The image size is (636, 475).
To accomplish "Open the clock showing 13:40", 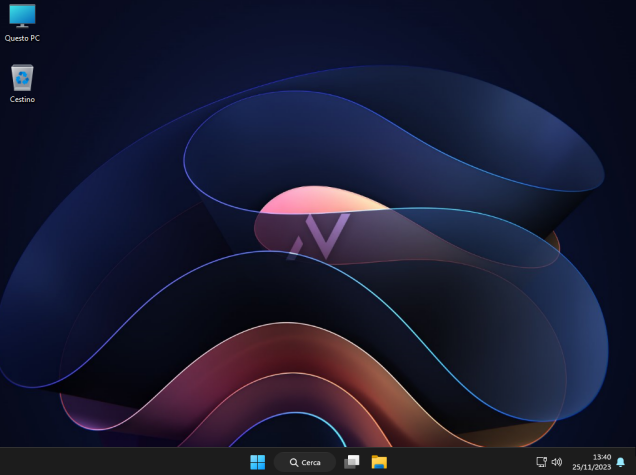I will [x=602, y=457].
